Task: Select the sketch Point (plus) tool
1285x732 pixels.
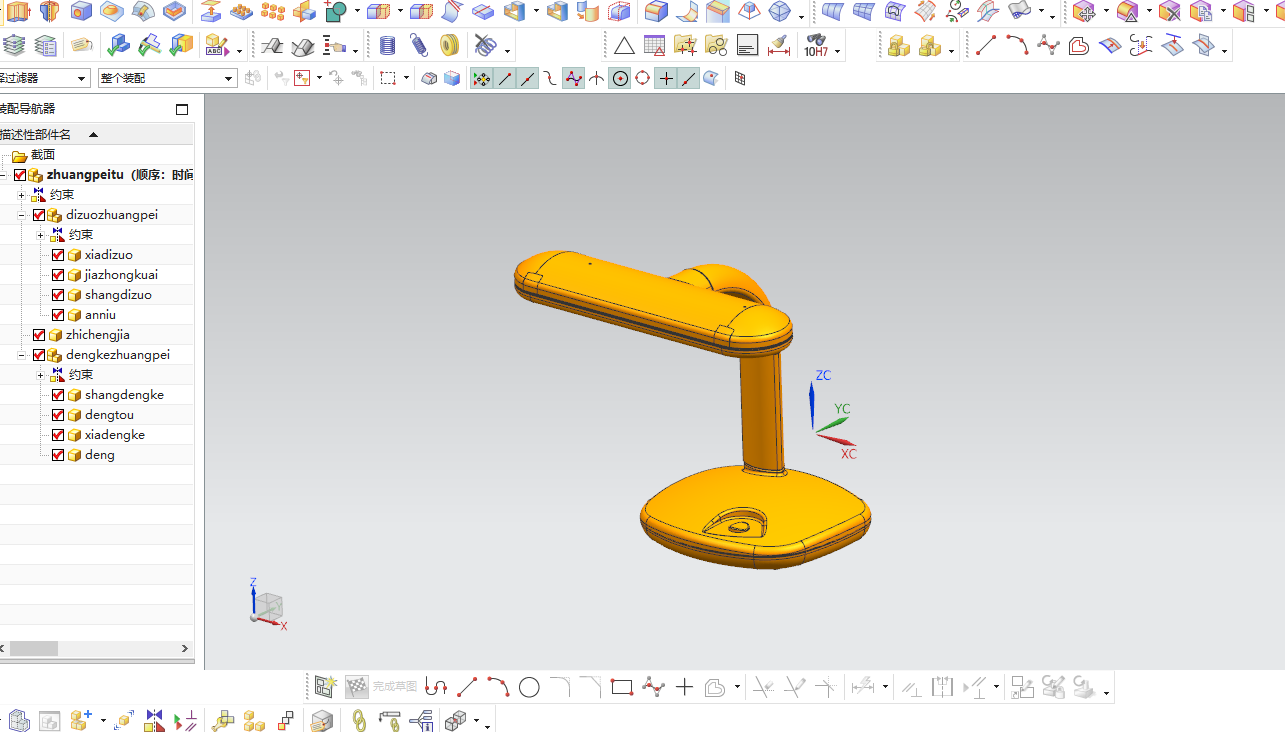Action: [684, 687]
